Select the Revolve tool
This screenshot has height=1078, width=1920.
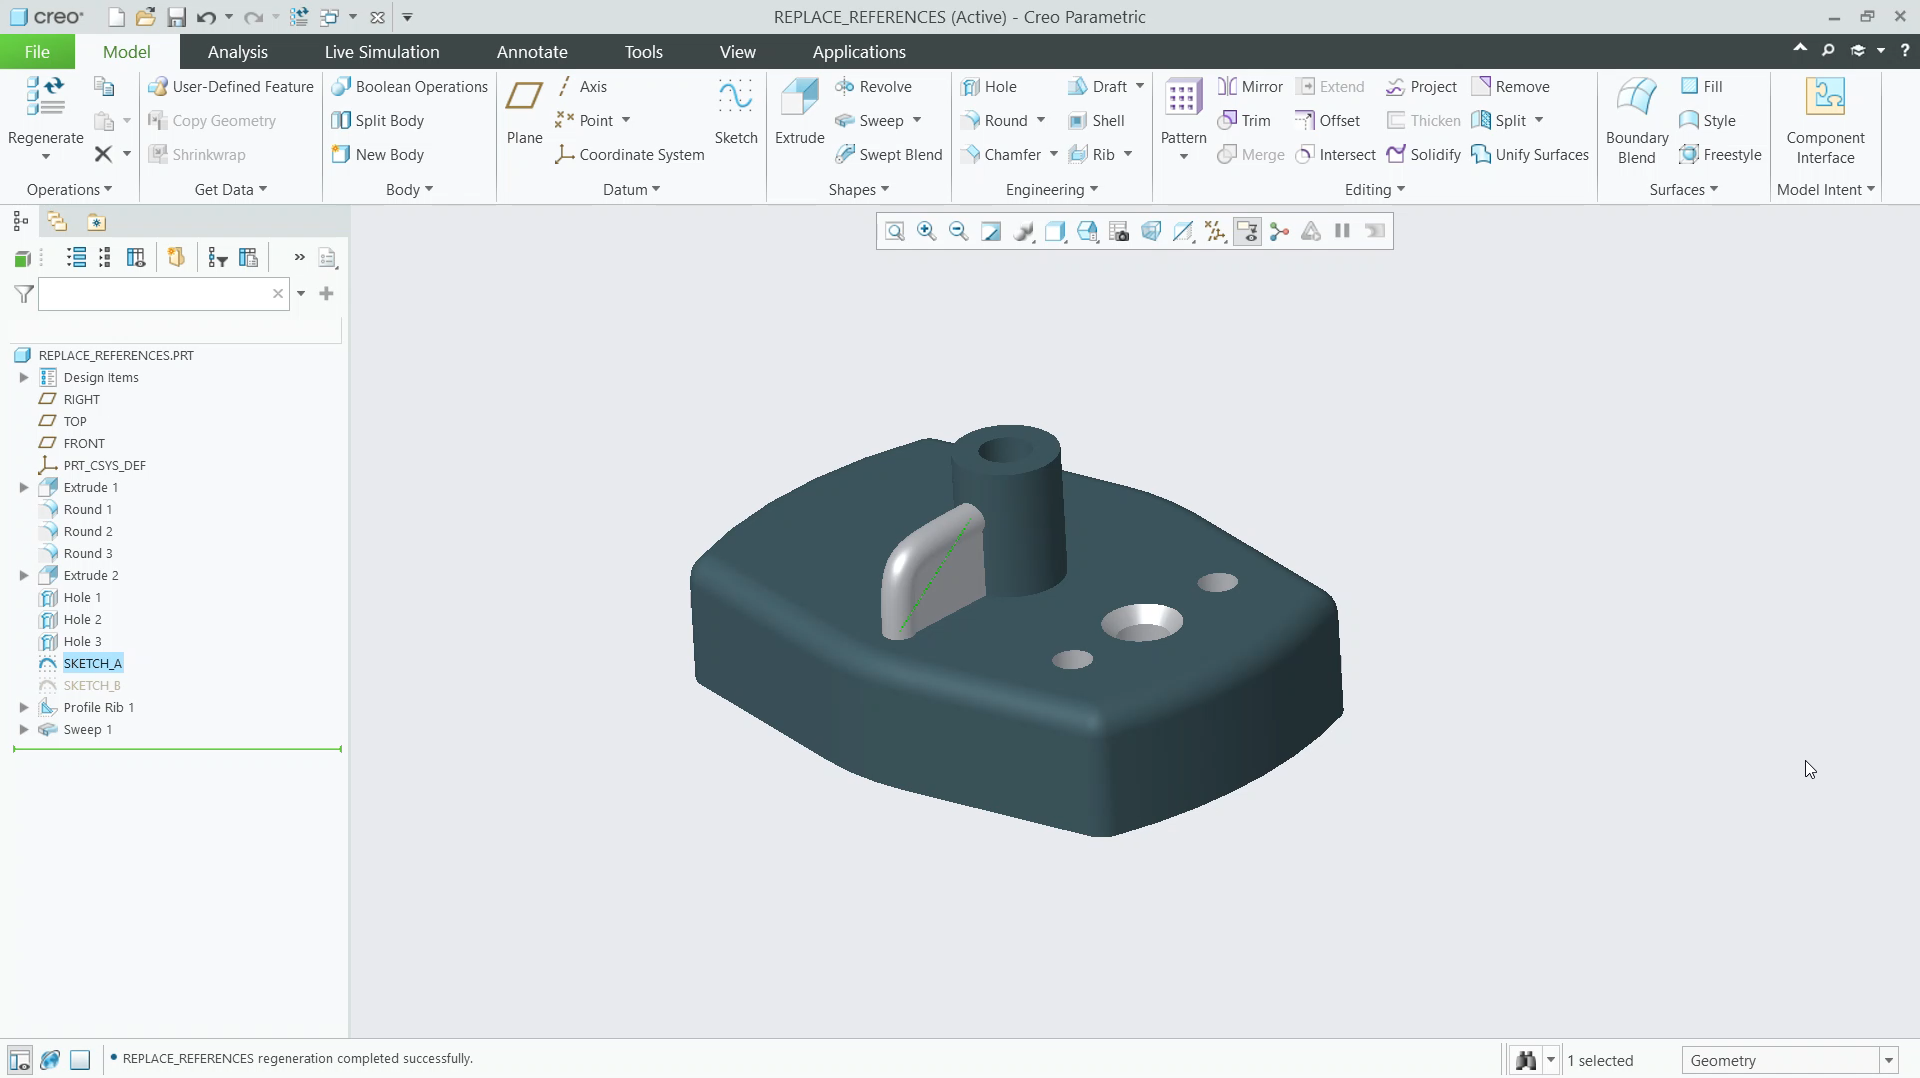pos(873,87)
